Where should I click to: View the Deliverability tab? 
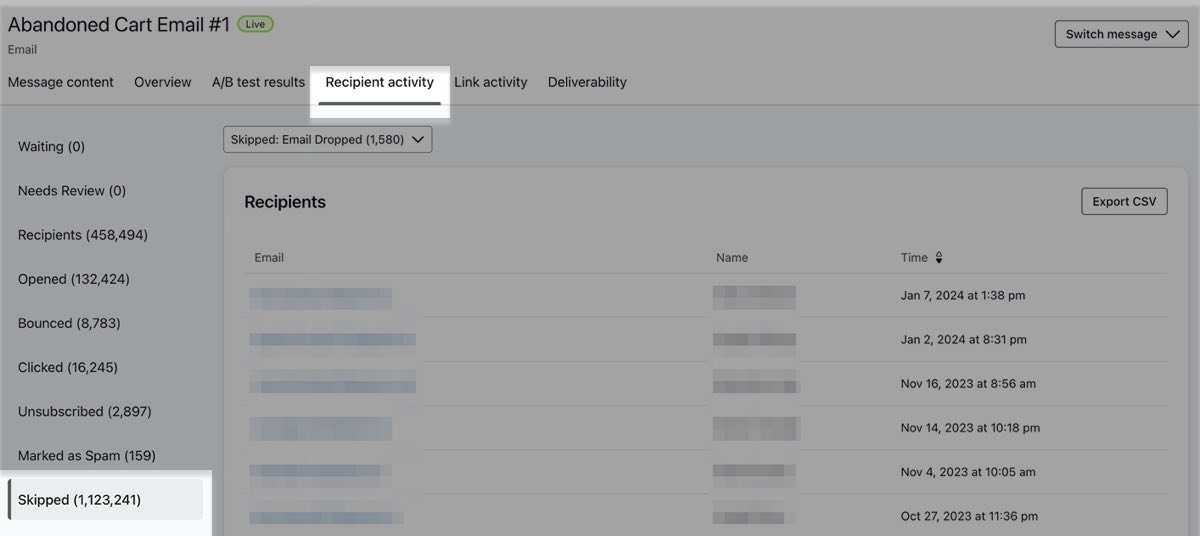click(587, 82)
